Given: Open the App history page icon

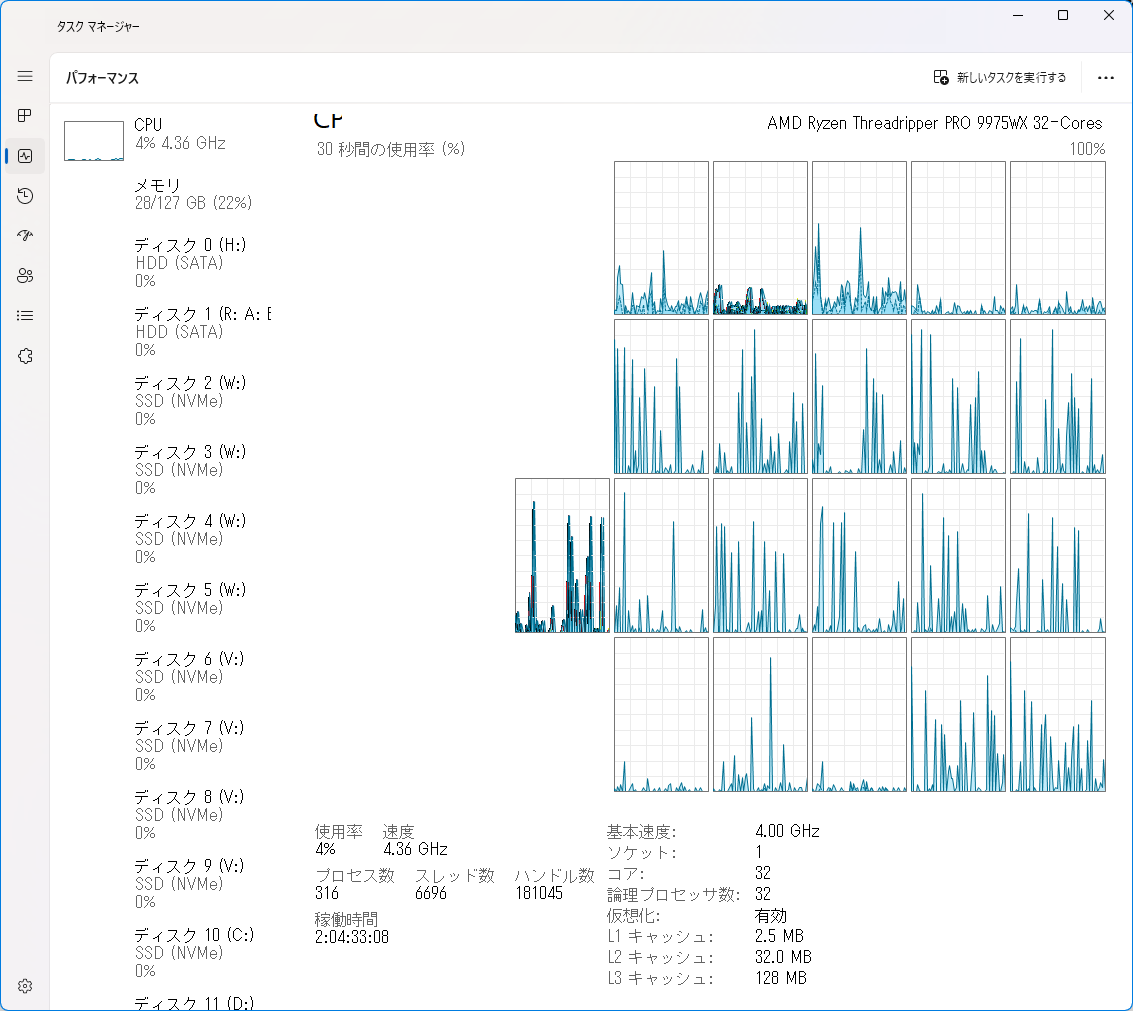Looking at the screenshot, I should tap(25, 196).
